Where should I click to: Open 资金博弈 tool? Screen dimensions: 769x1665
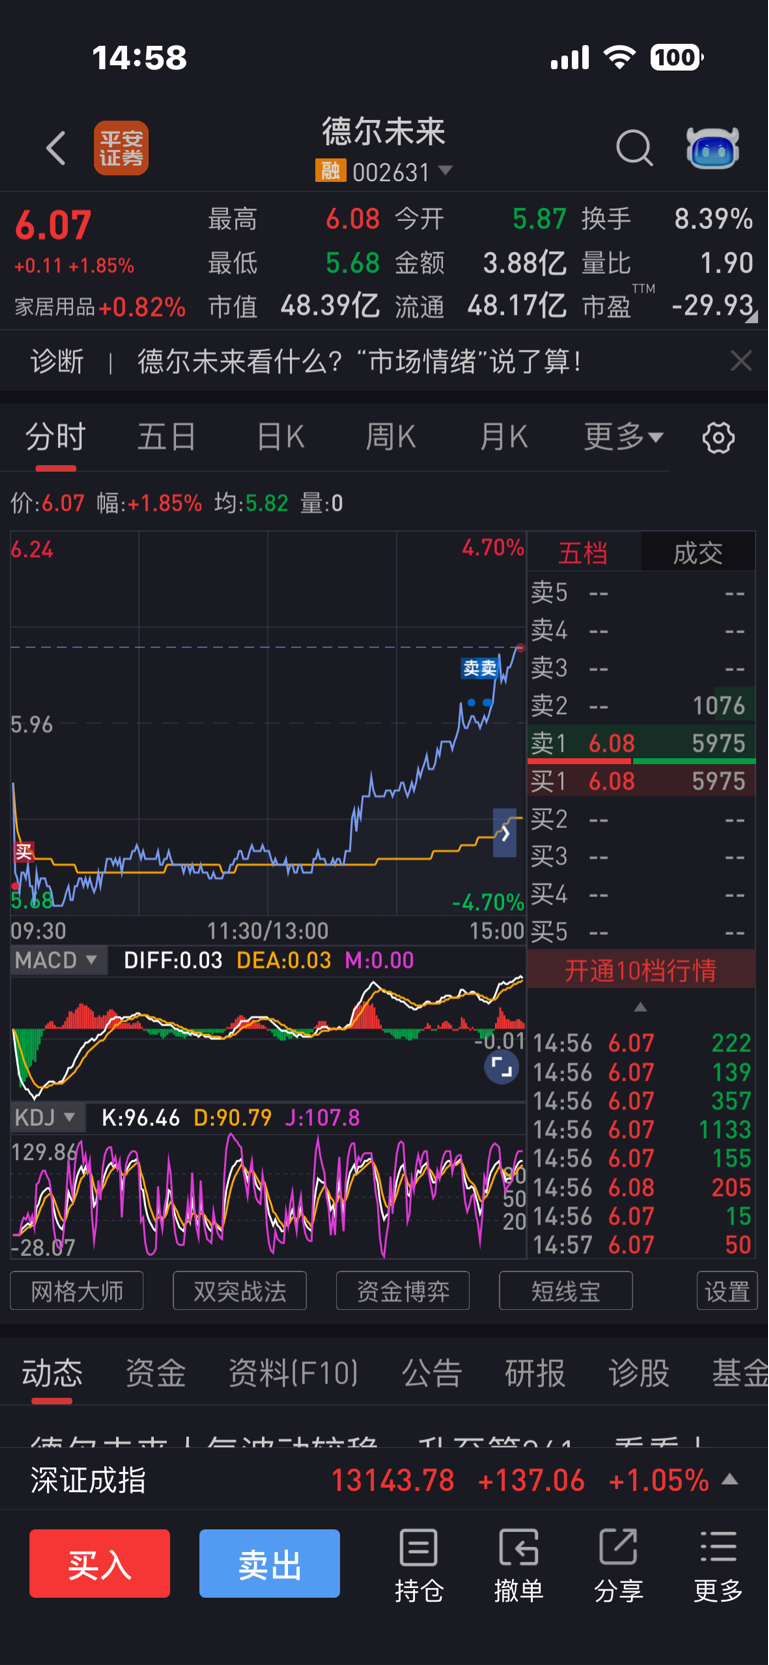coord(403,1291)
